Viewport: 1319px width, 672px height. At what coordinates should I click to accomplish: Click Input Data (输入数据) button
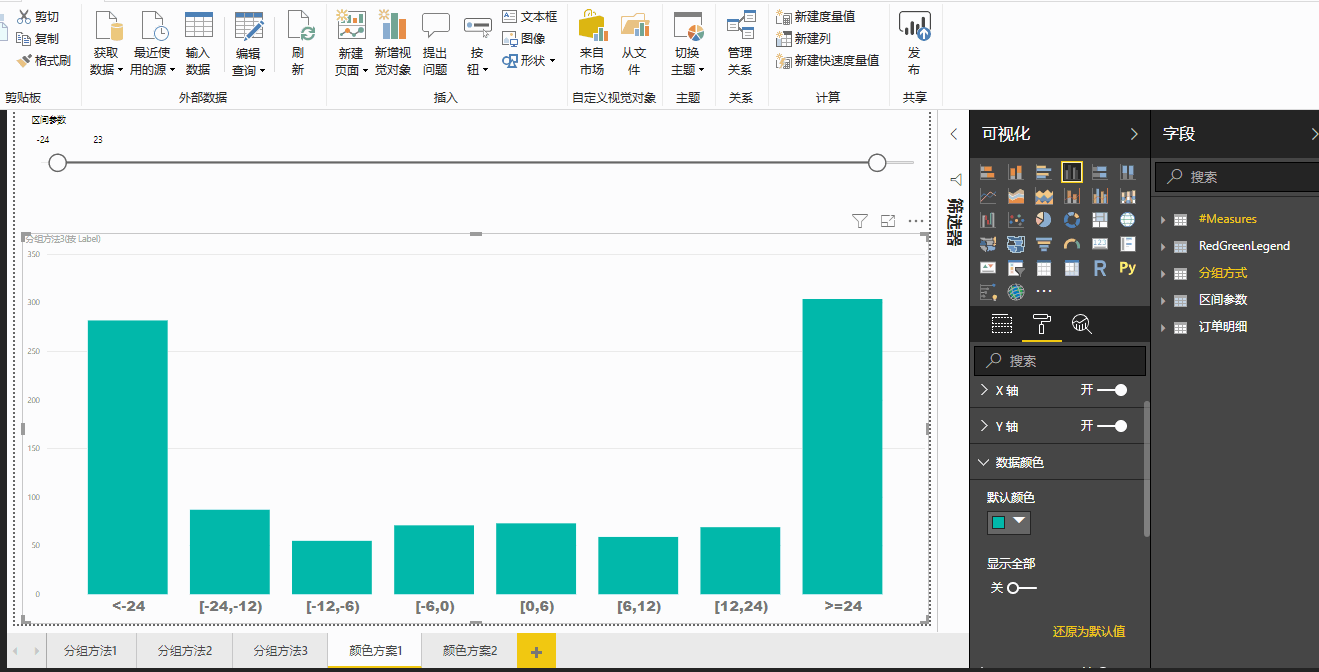coord(198,44)
